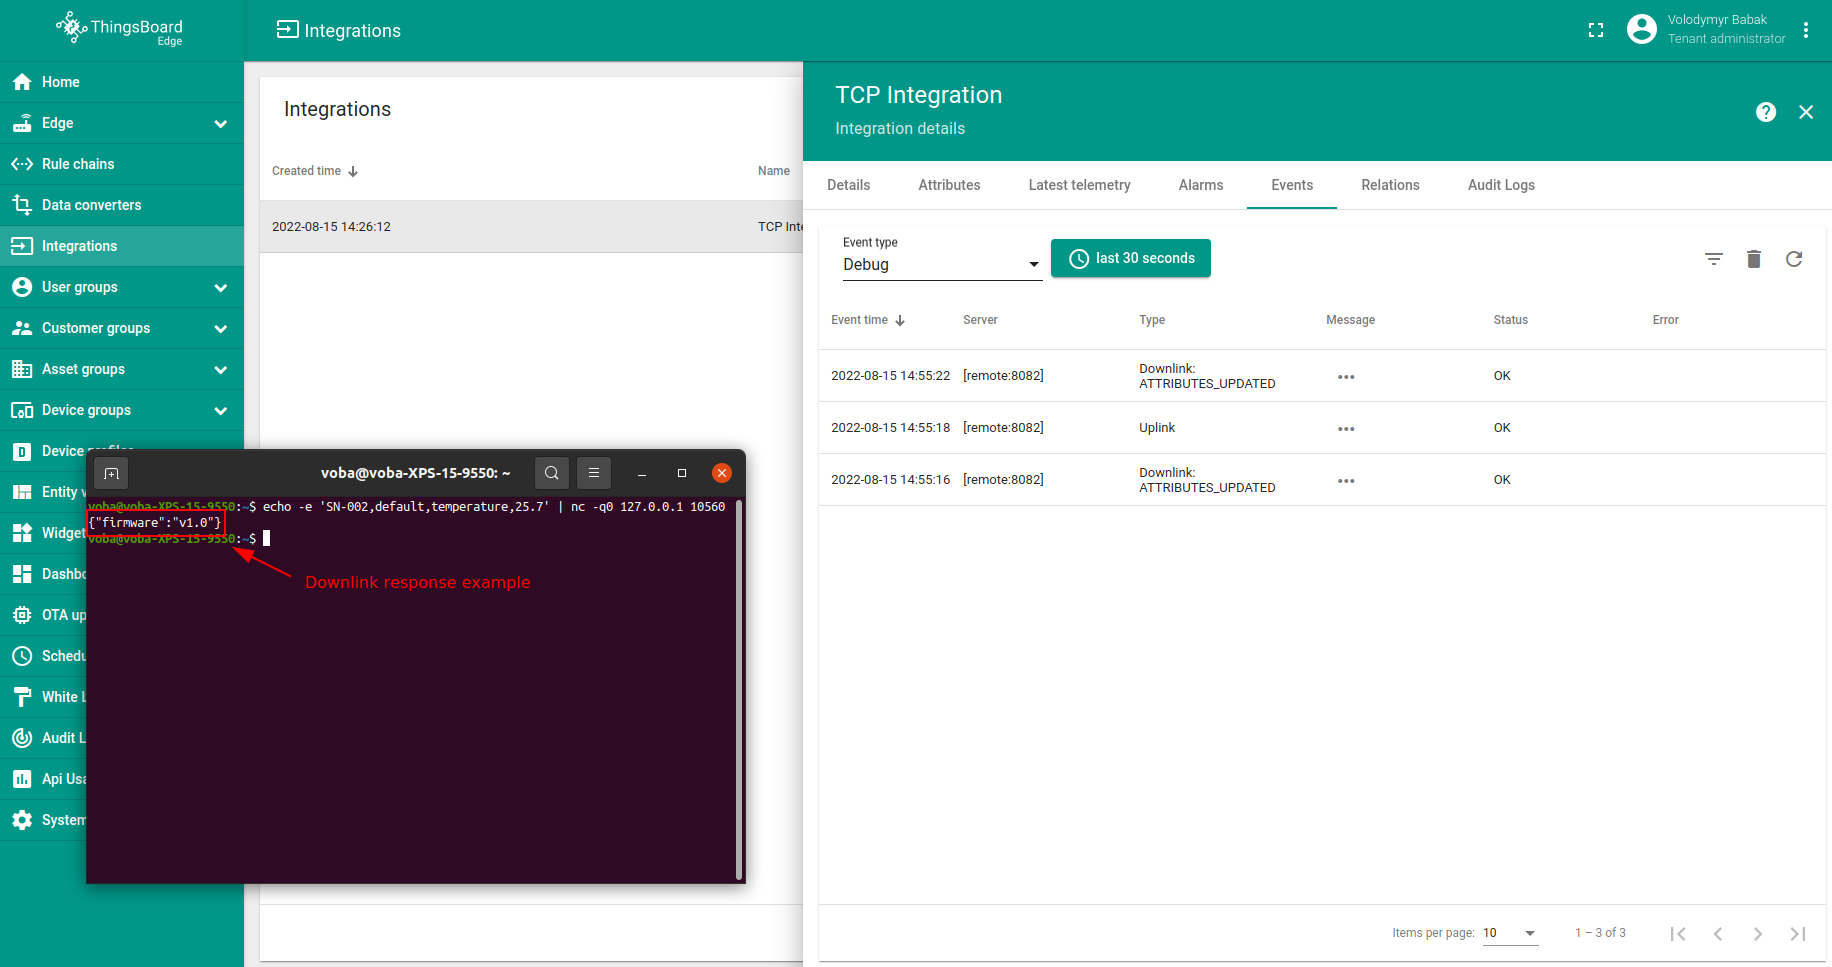Go to next events page
This screenshot has width=1832, height=967.
[x=1758, y=934]
